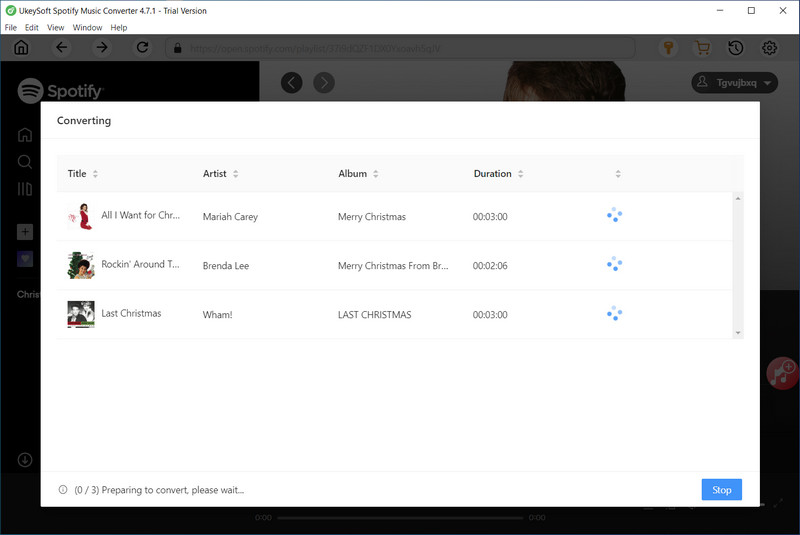Click duration '00:02:06'
Viewport: 800px width, 535px height.
(x=490, y=266)
